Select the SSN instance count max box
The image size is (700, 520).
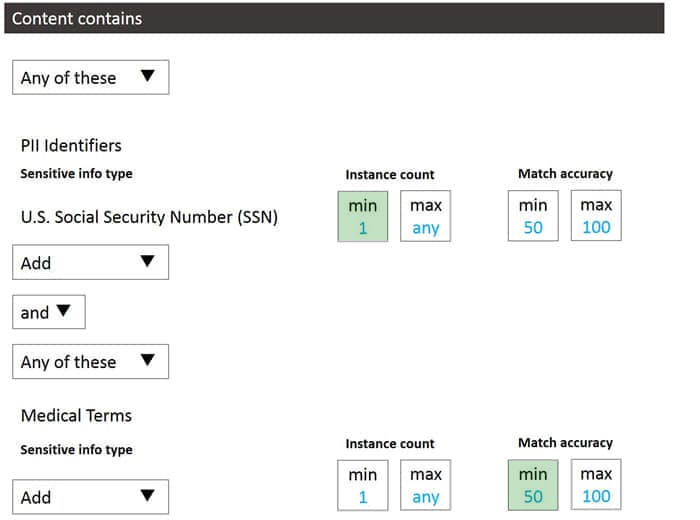[x=426, y=216]
